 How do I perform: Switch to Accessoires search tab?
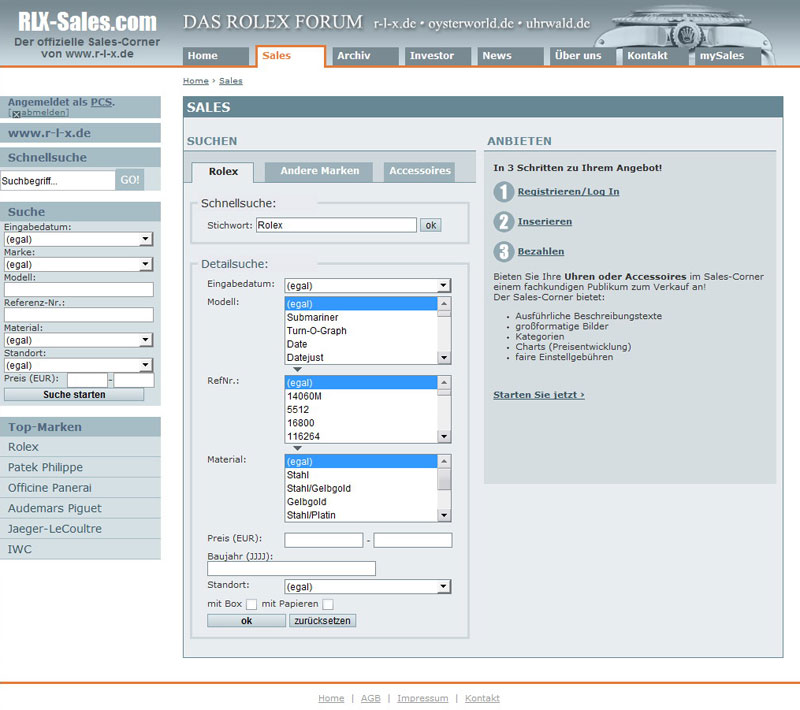[419, 171]
